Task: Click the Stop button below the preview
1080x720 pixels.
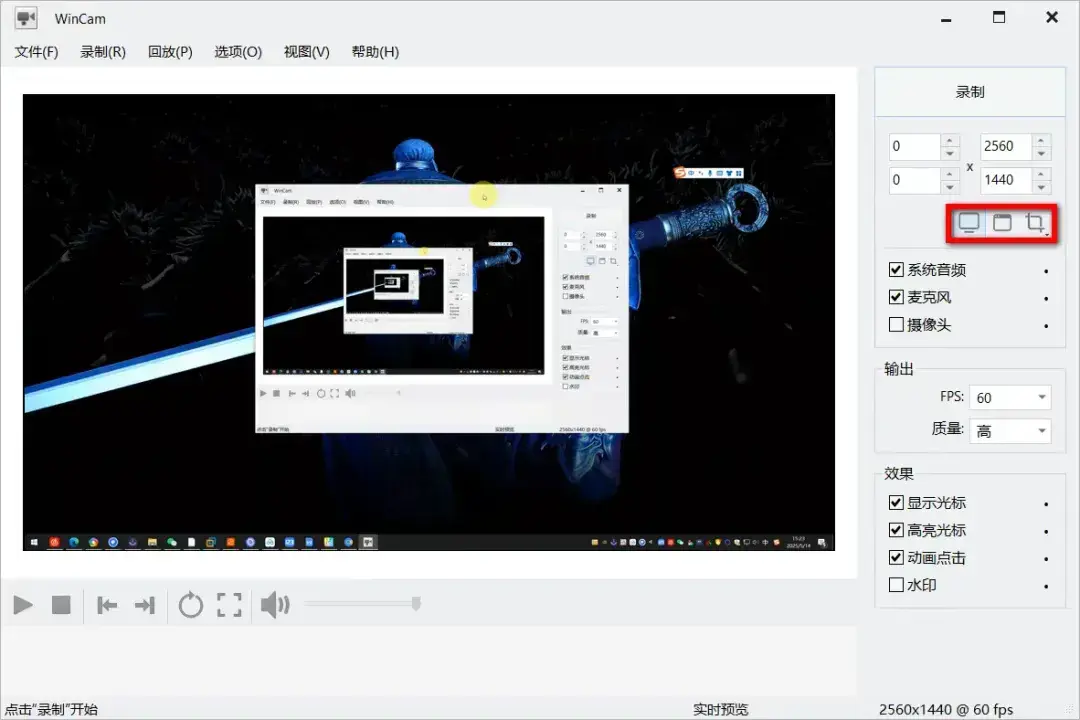Action: point(62,604)
